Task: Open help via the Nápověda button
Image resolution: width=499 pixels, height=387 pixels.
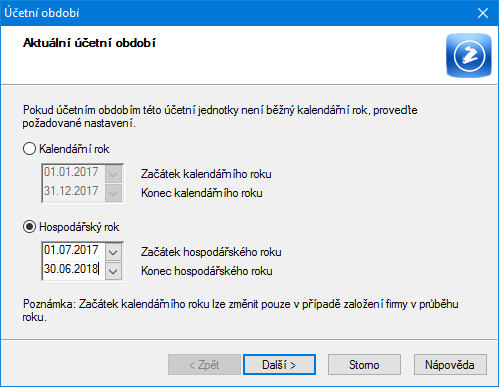Action: 450,365
